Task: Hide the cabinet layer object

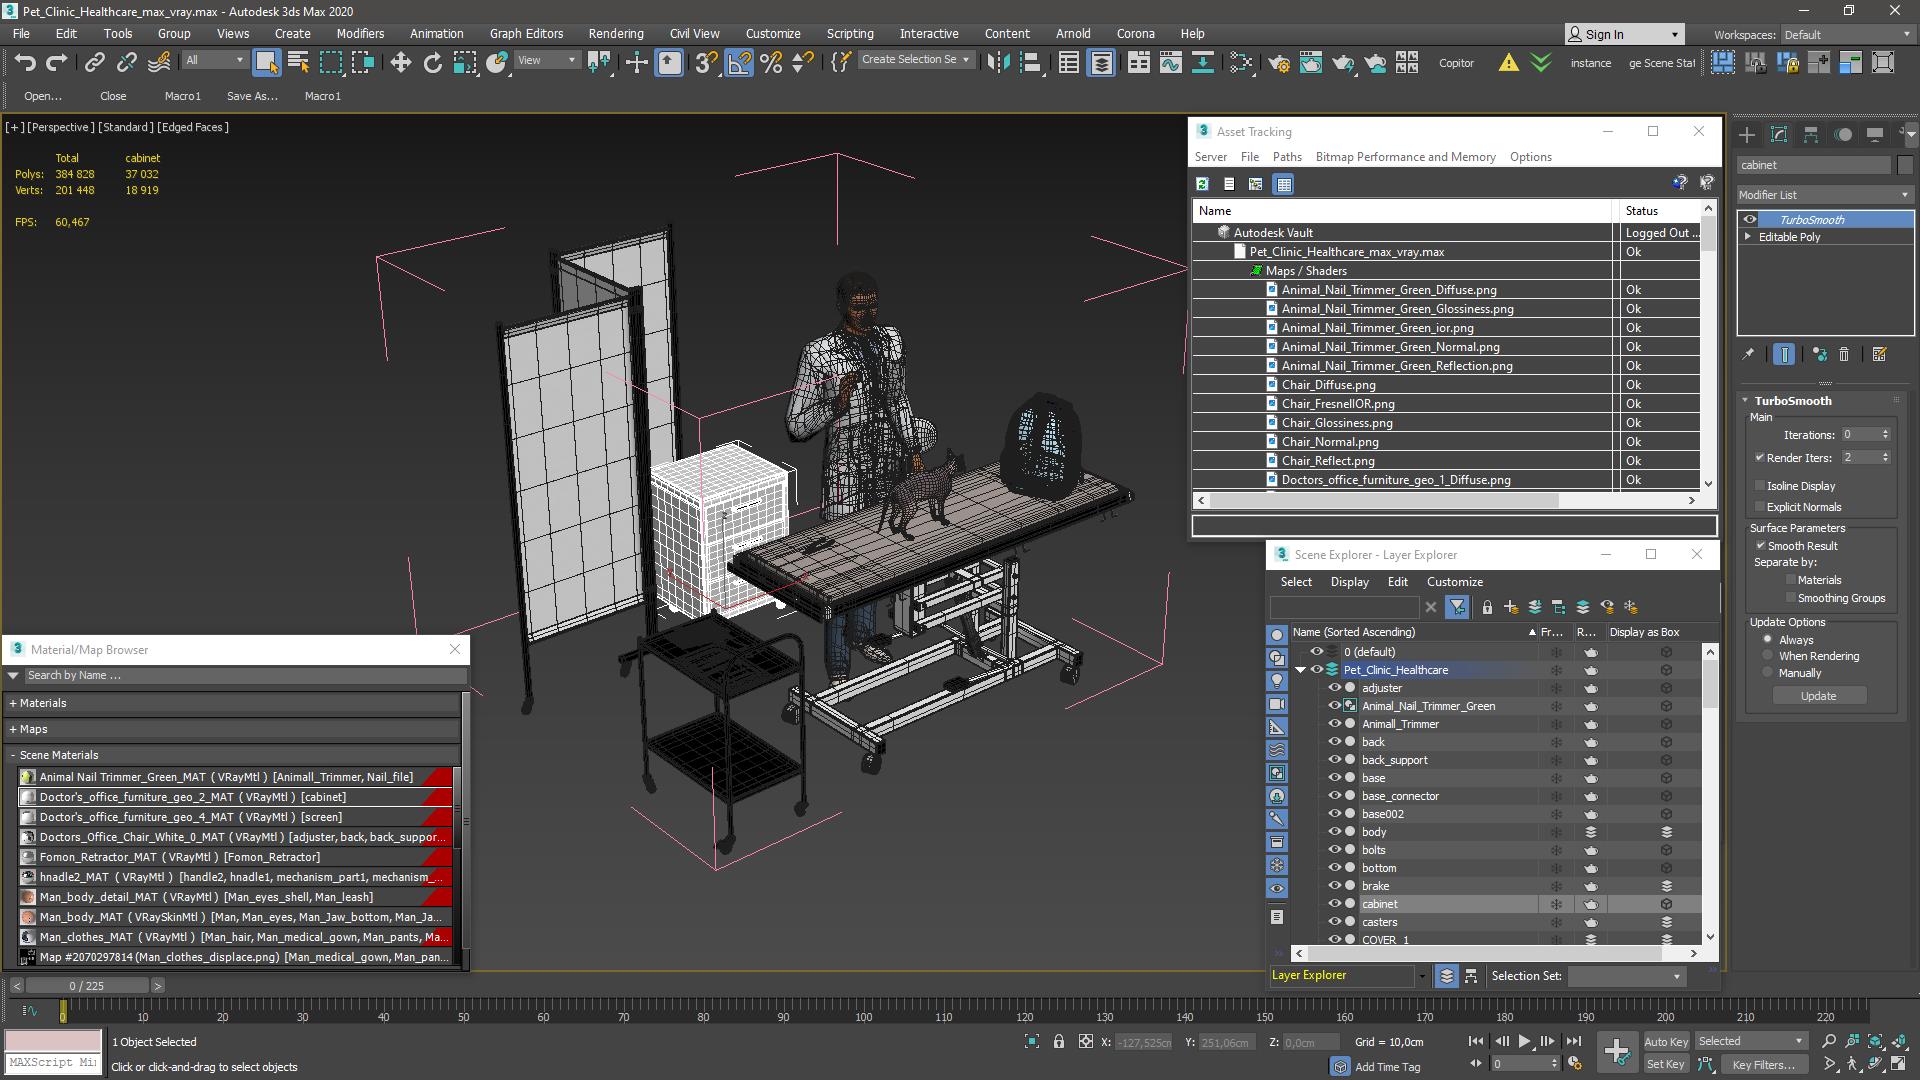Action: [x=1334, y=904]
